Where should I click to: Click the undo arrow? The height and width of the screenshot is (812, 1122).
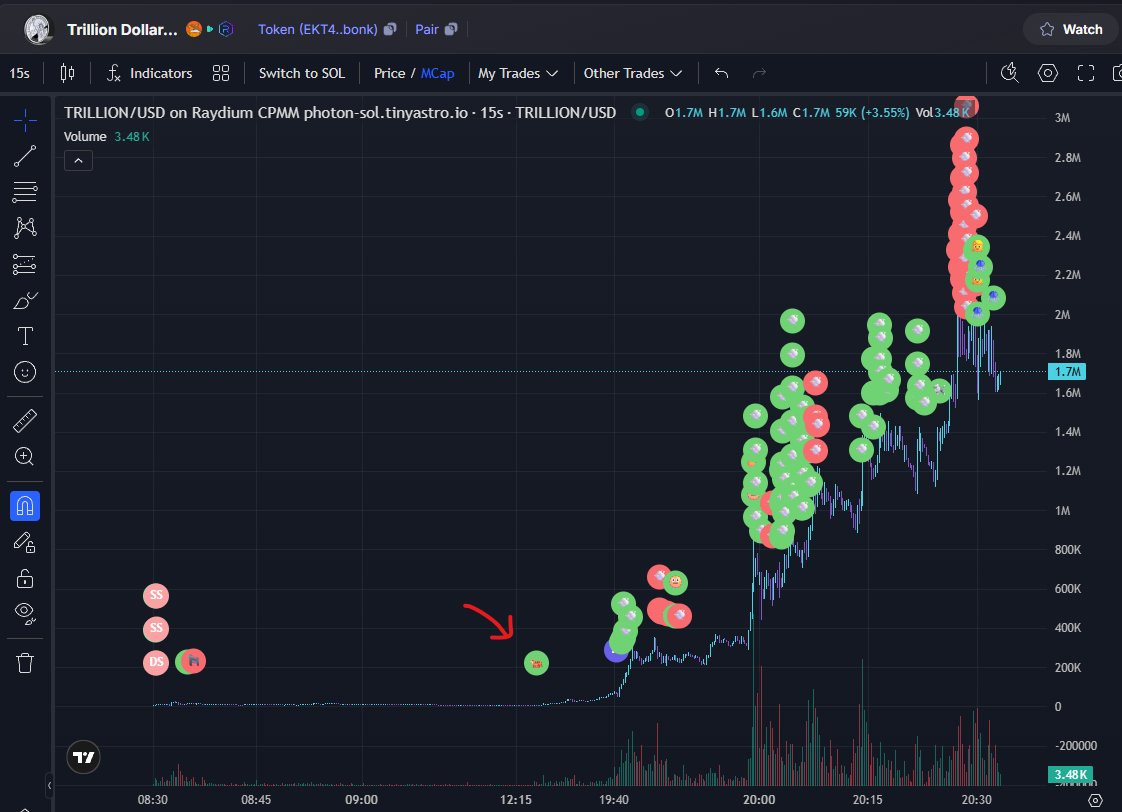pyautogui.click(x=721, y=73)
